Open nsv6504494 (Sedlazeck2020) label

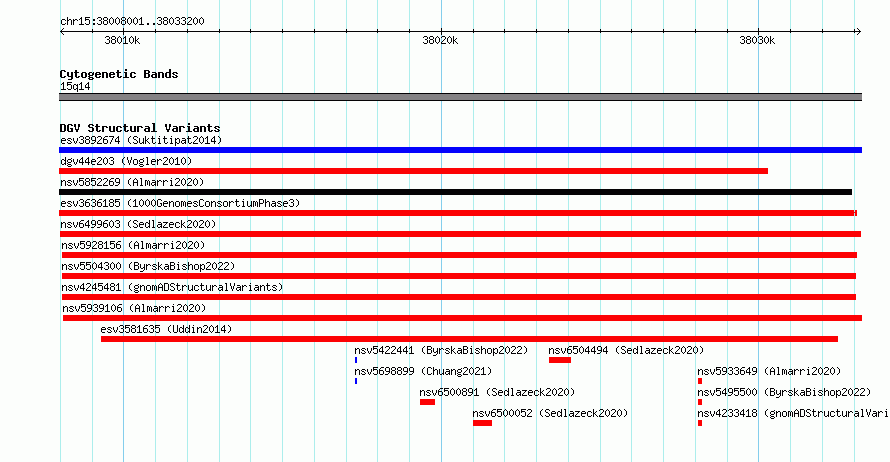[626, 350]
